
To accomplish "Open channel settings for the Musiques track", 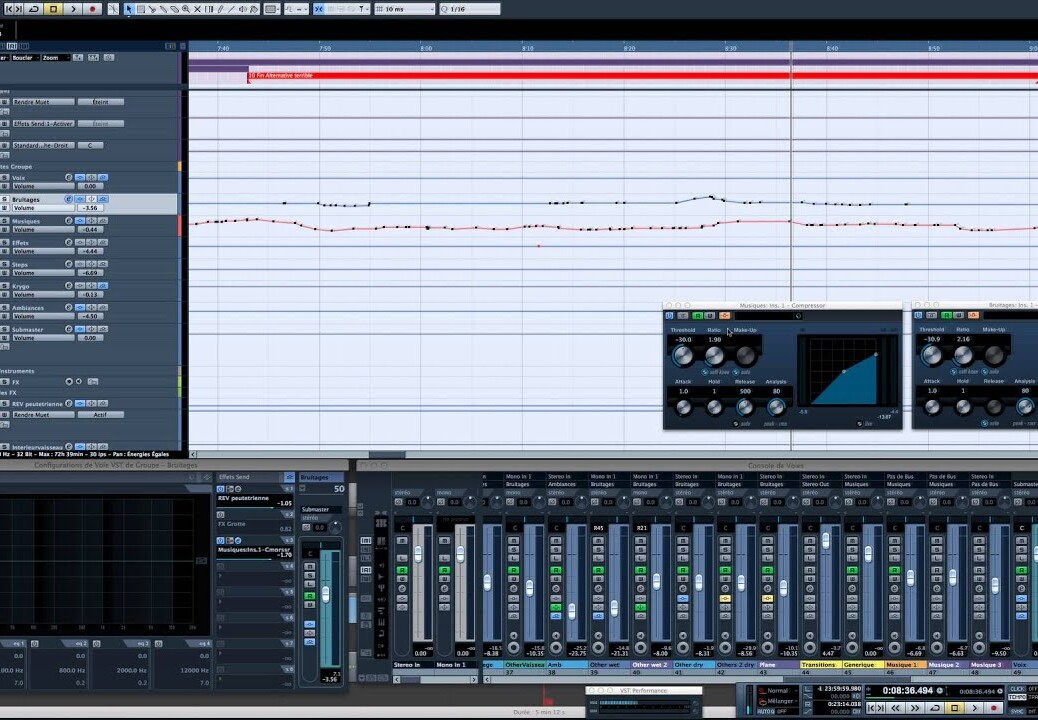I will point(68,220).
